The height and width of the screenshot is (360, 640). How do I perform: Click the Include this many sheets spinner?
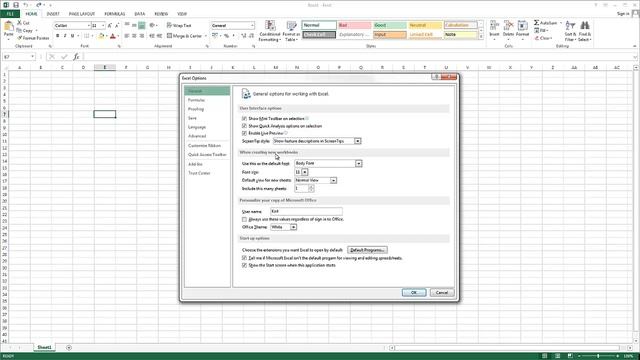311,189
